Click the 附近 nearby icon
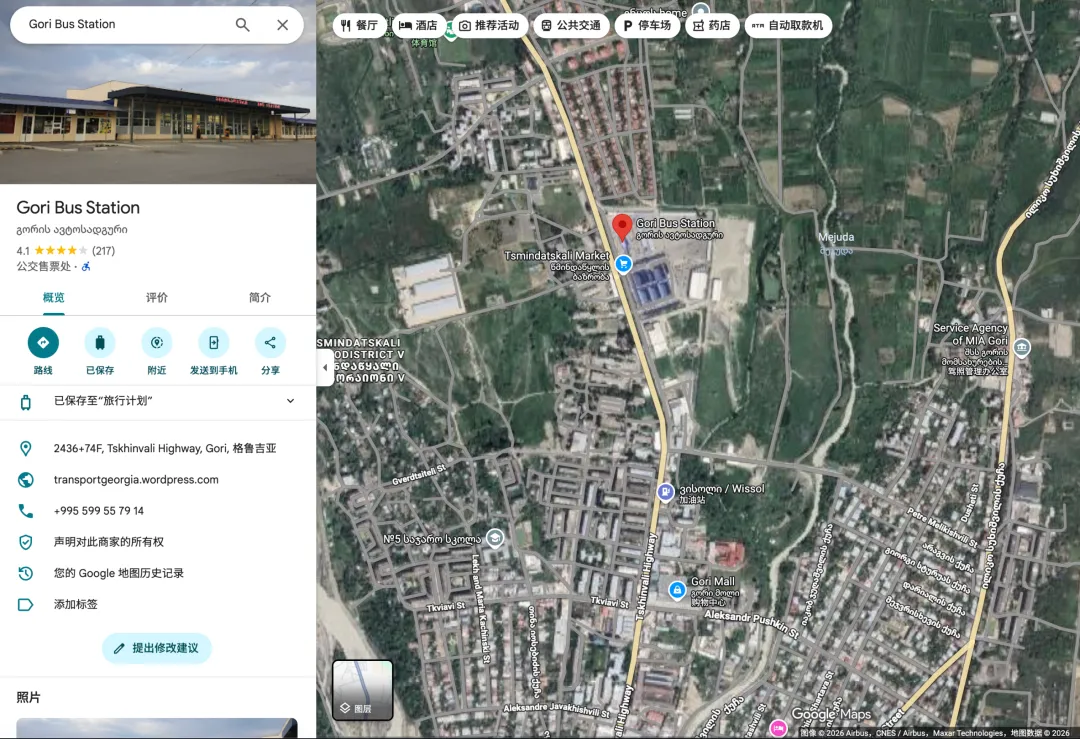The height and width of the screenshot is (739, 1080). point(157,342)
